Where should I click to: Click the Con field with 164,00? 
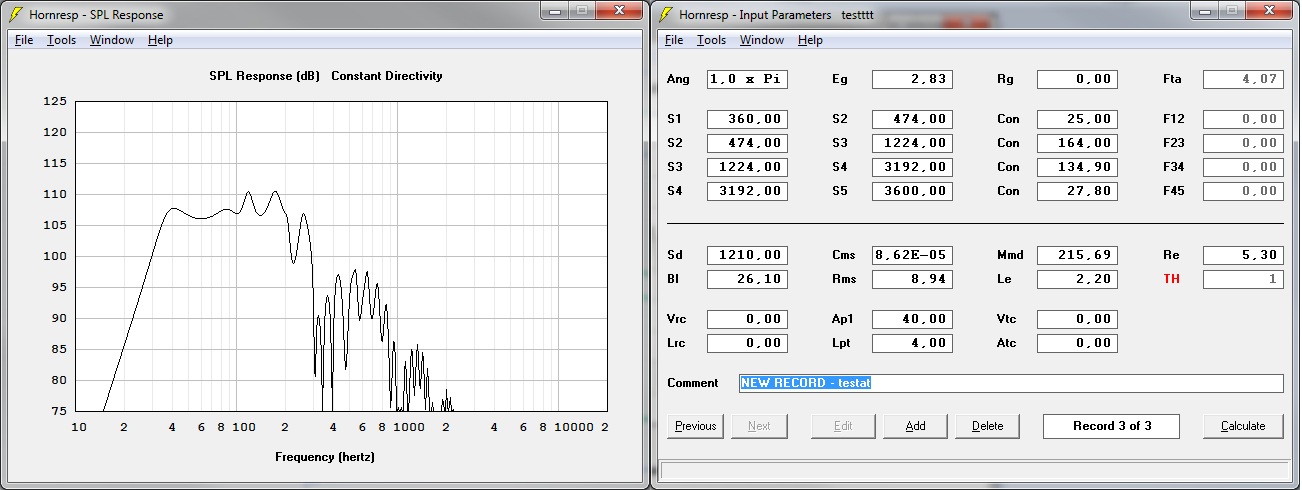point(1077,143)
